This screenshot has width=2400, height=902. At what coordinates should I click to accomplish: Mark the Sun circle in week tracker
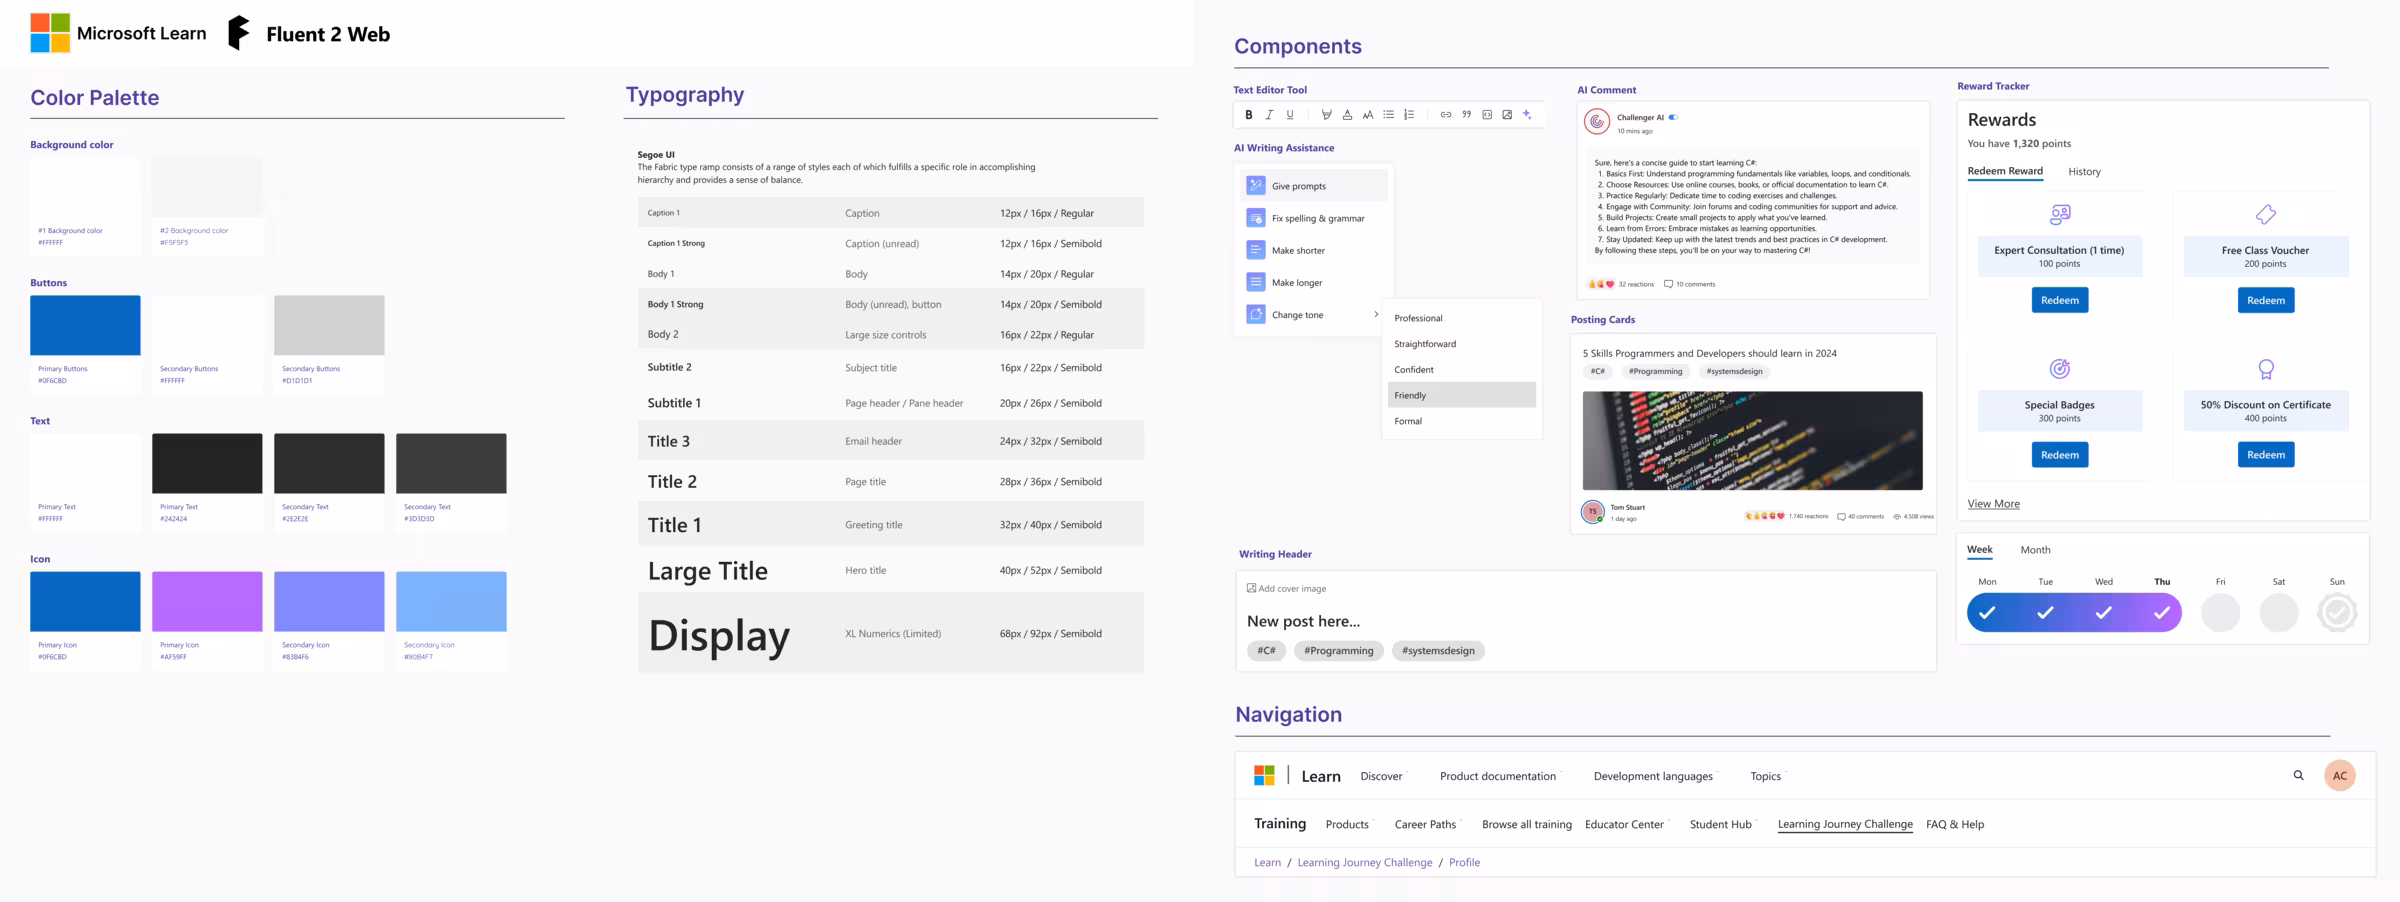click(x=2337, y=612)
